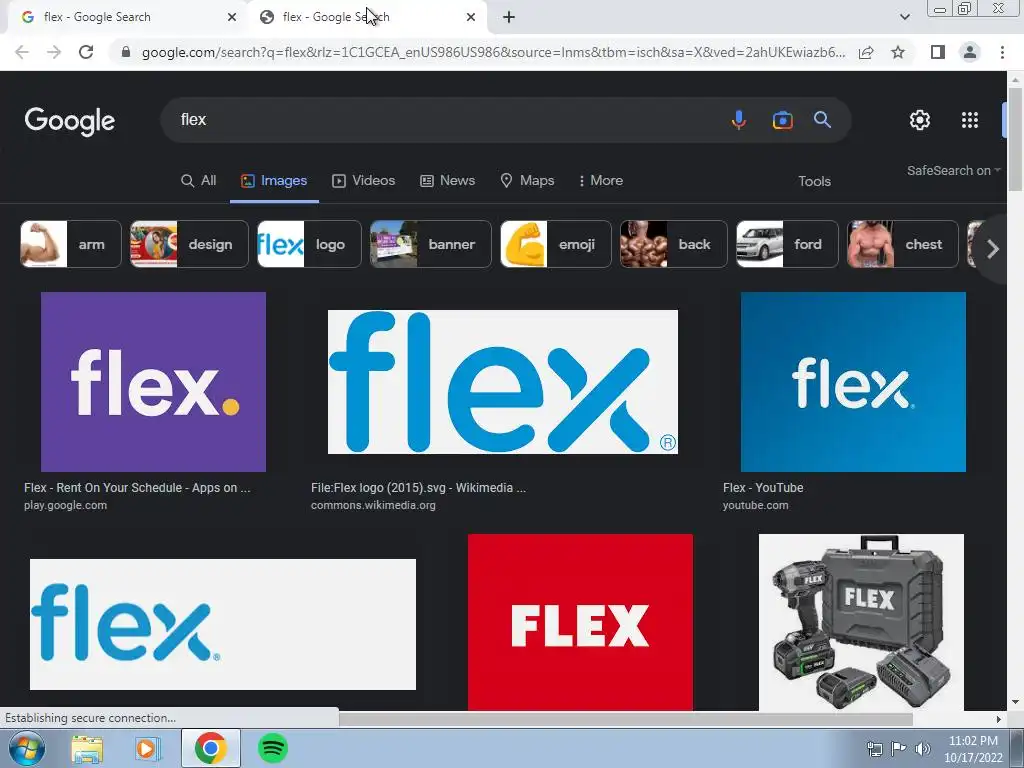Open Chrome three-dot menu
The width and height of the screenshot is (1024, 768).
tap(1002, 52)
